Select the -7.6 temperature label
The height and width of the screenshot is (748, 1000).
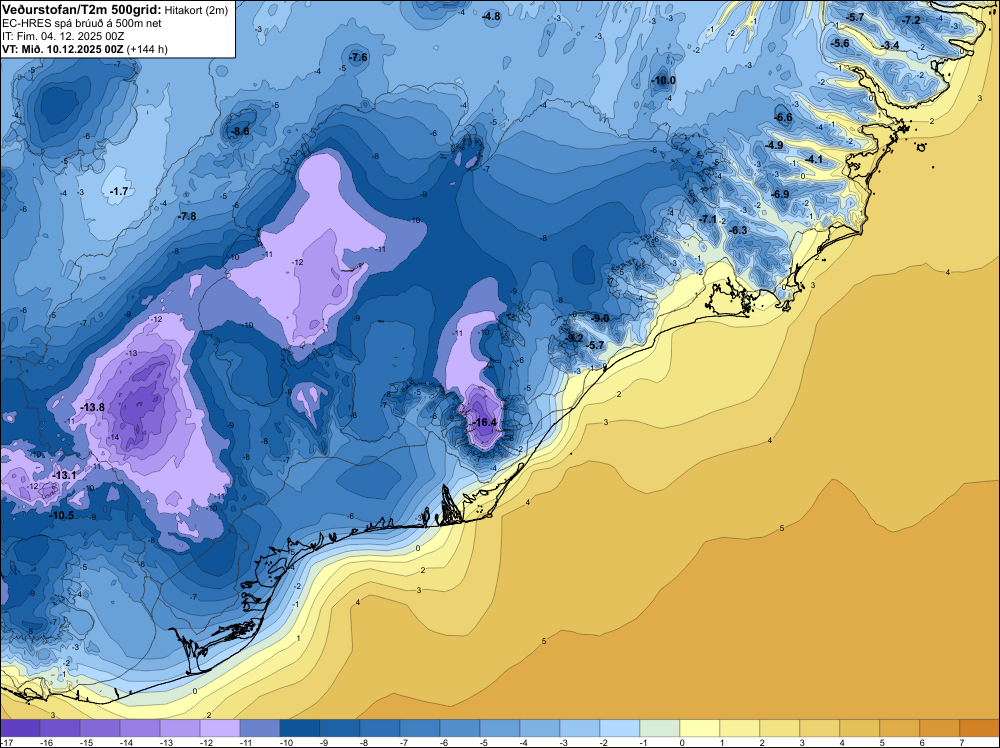coord(358,57)
